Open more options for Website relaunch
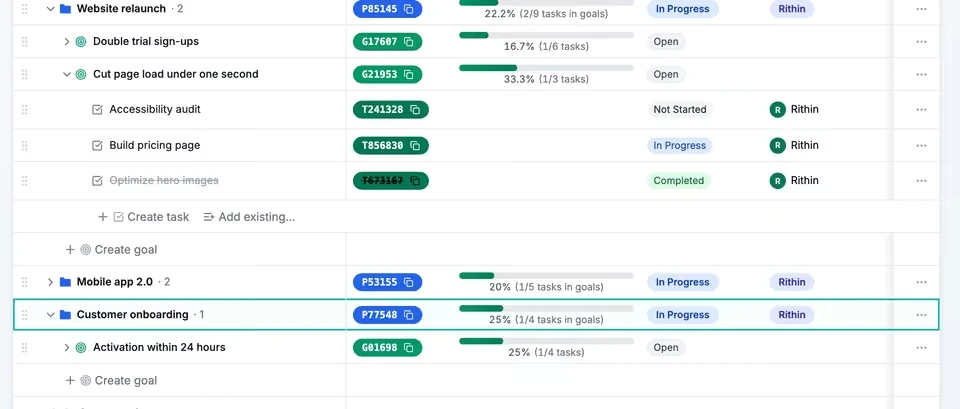 921,9
